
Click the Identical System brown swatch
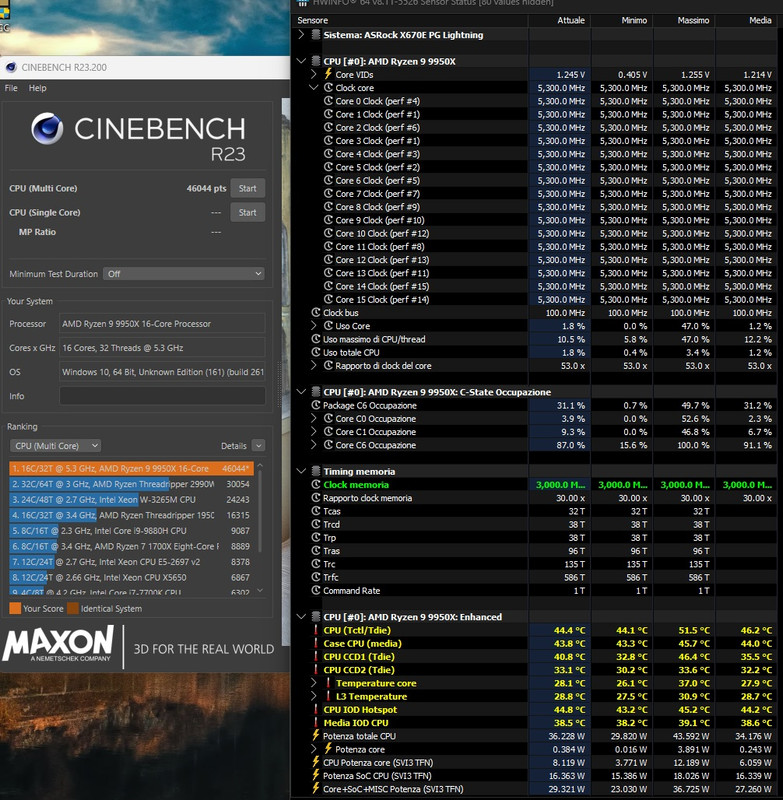[73, 608]
